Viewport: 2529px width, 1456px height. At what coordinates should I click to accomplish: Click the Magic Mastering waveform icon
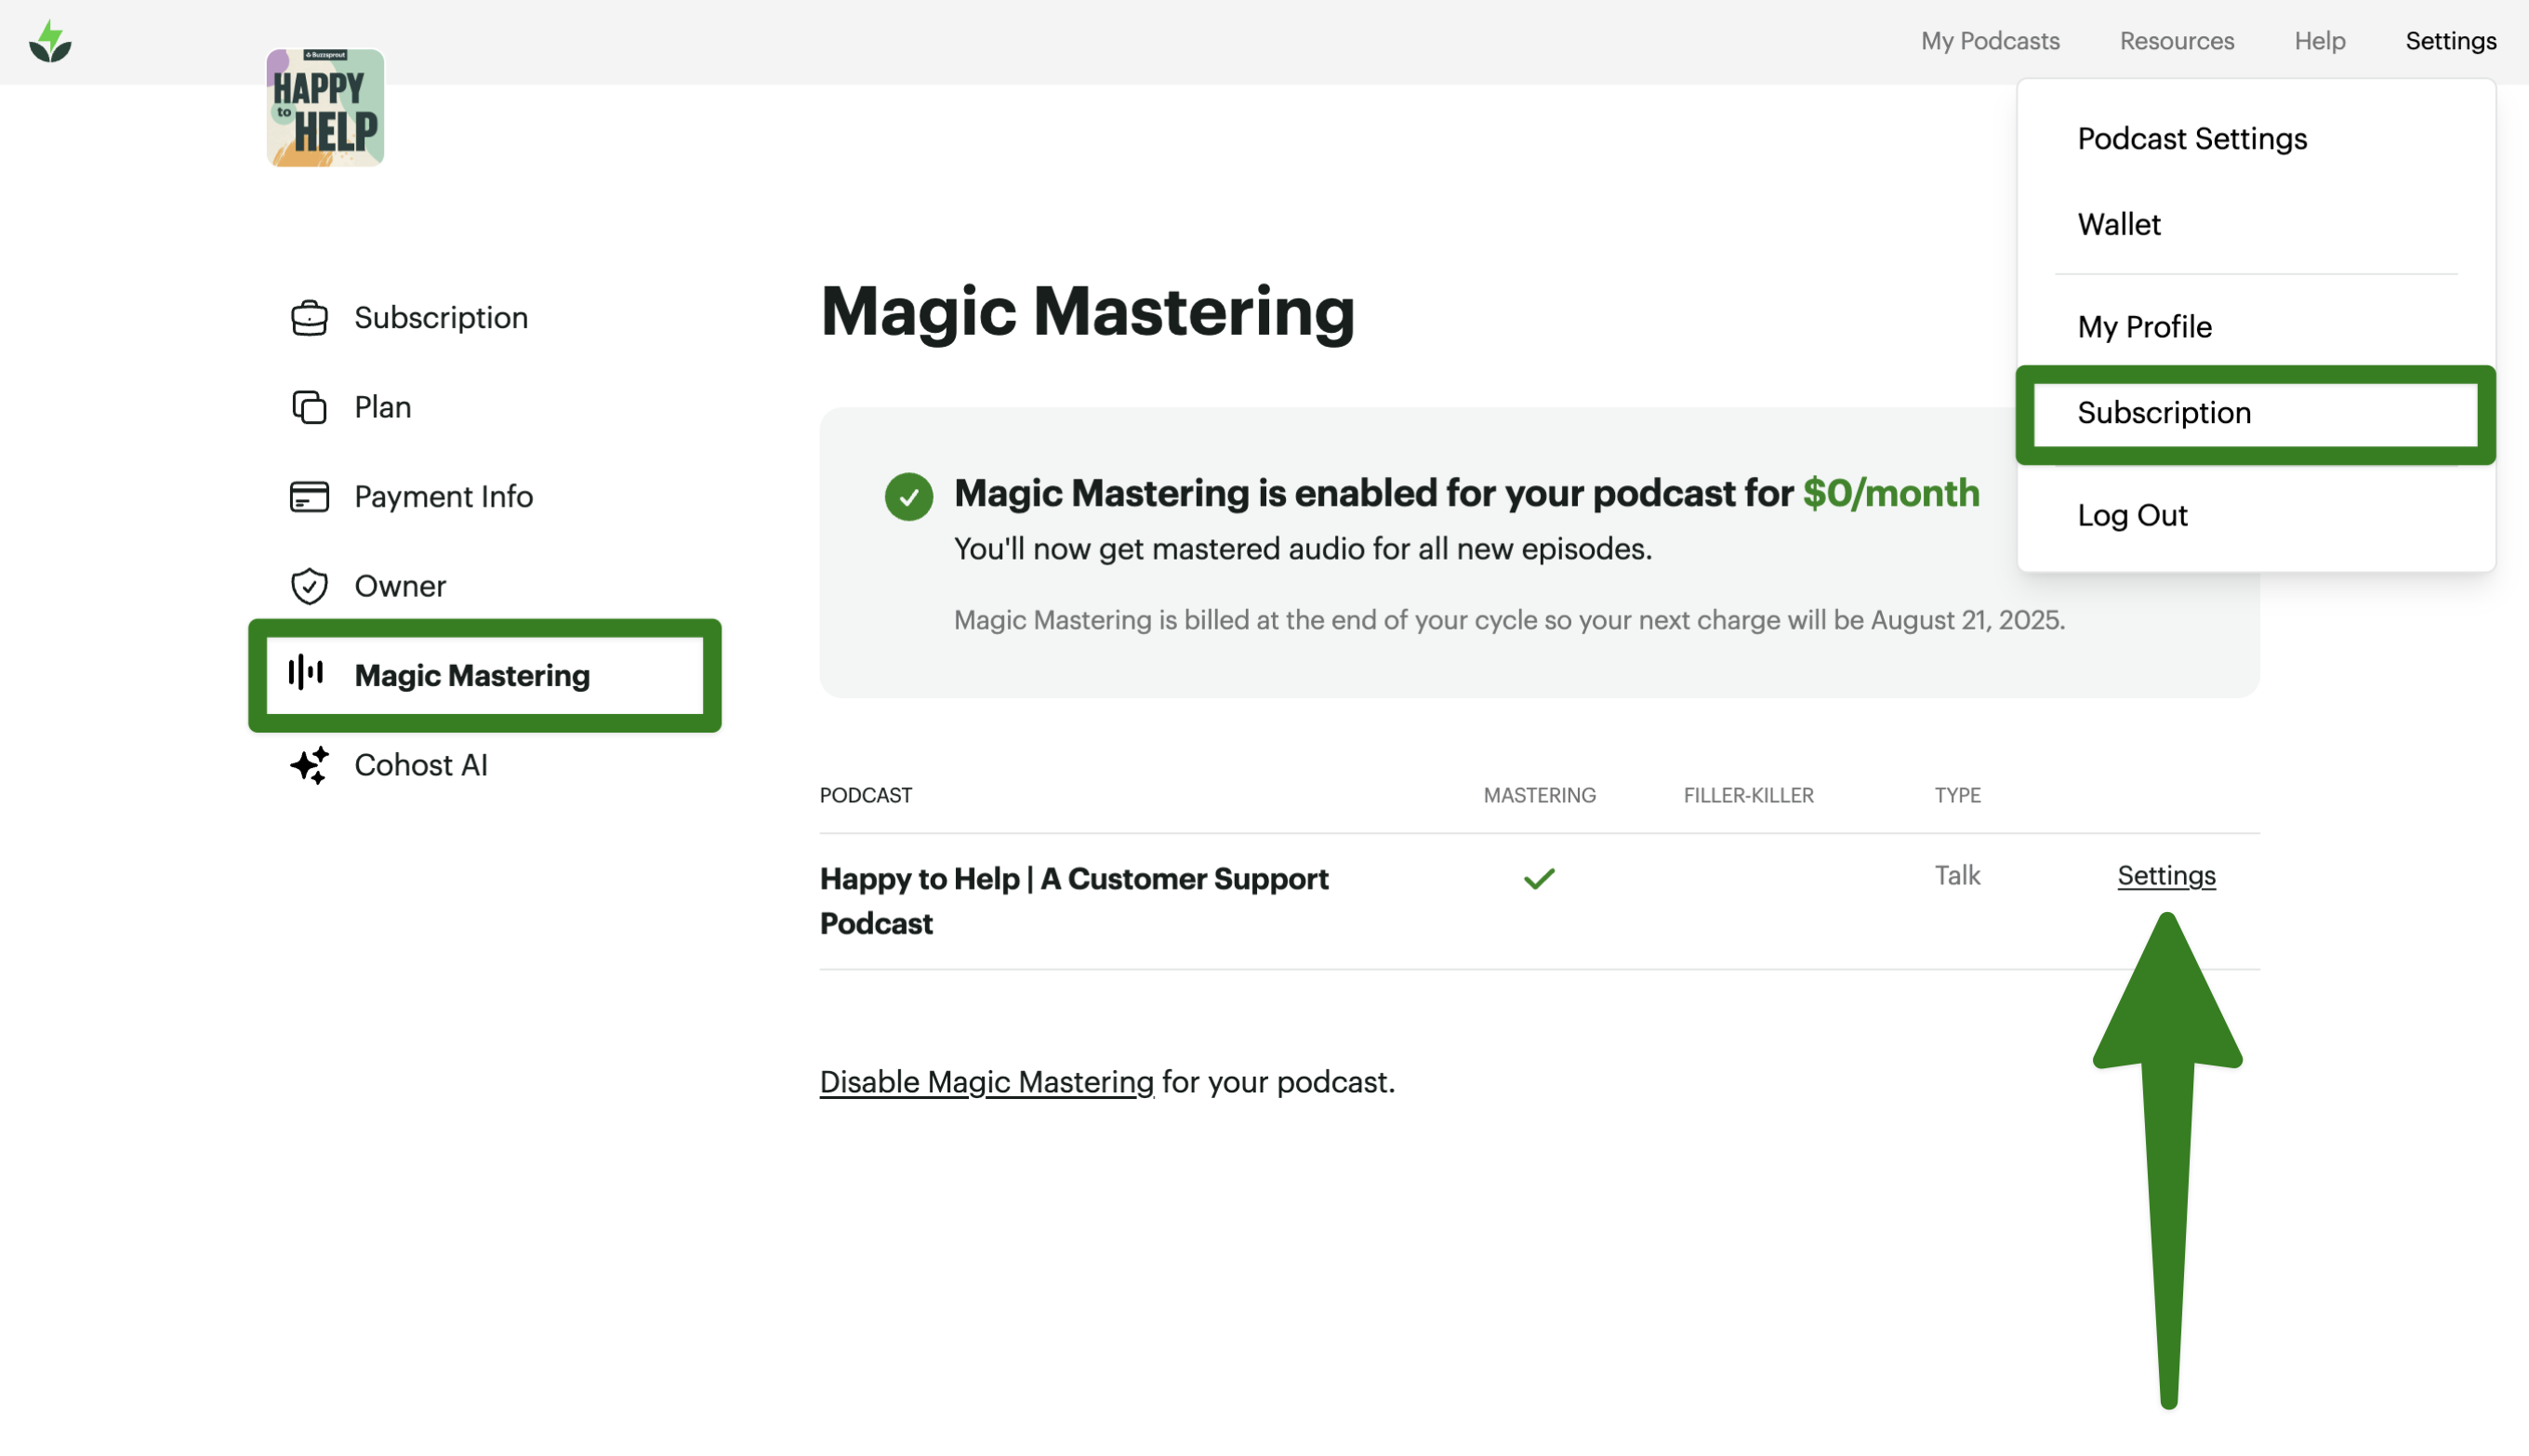click(x=306, y=674)
